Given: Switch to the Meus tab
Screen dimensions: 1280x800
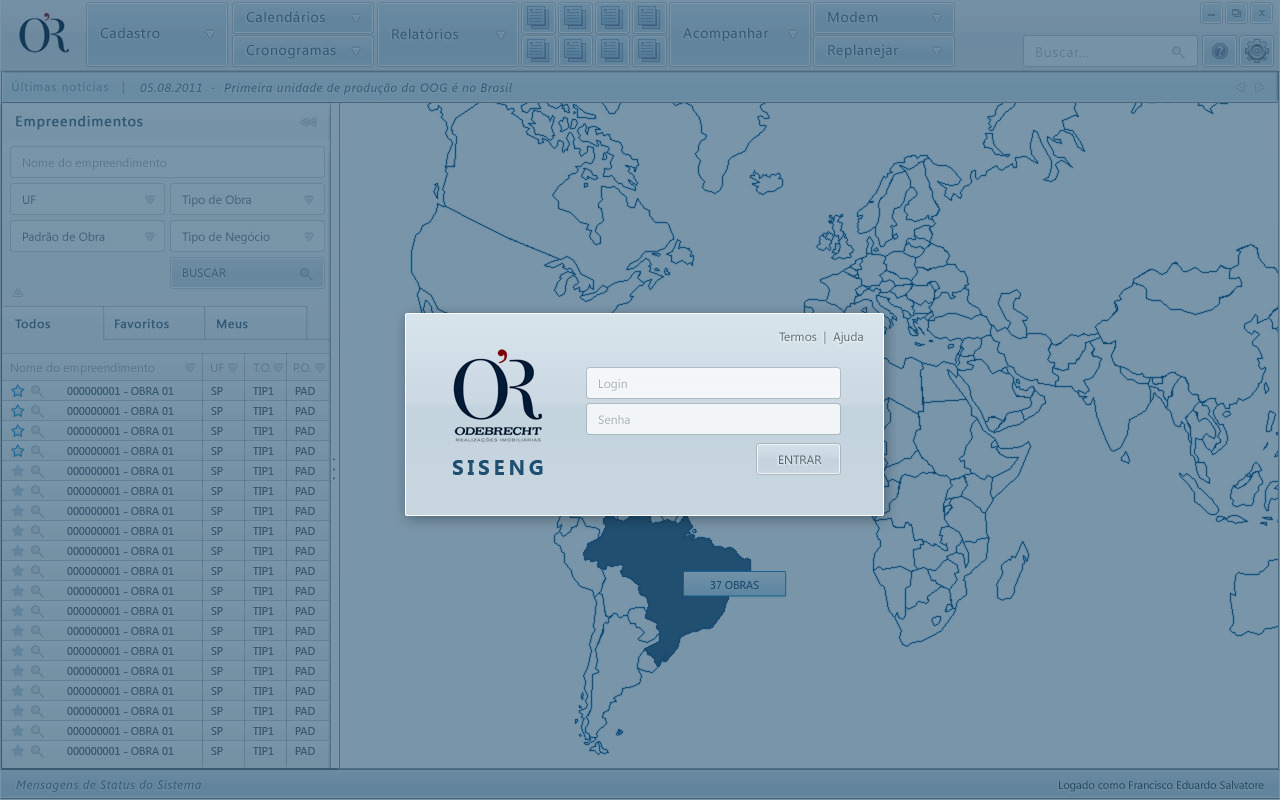Looking at the screenshot, I should [255, 324].
